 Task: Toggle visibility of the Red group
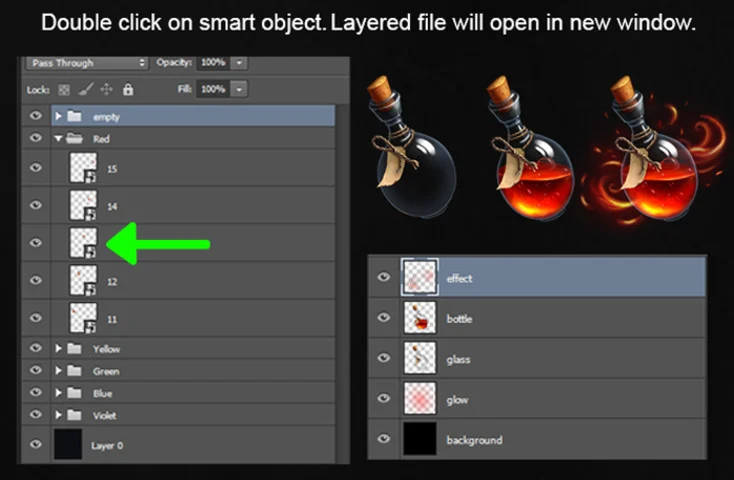coord(36,138)
